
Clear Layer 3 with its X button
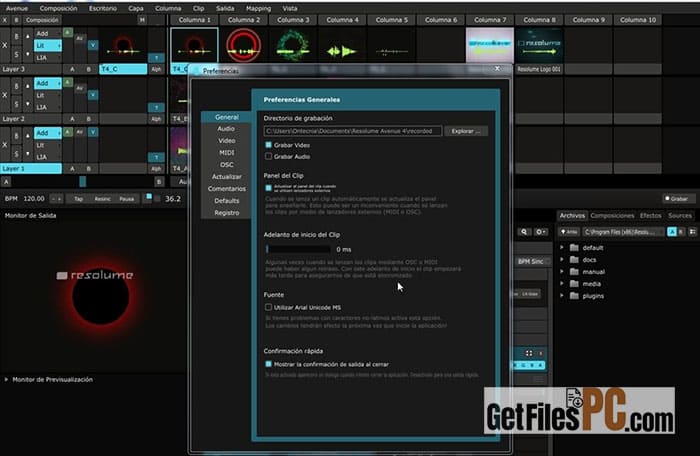point(5,45)
